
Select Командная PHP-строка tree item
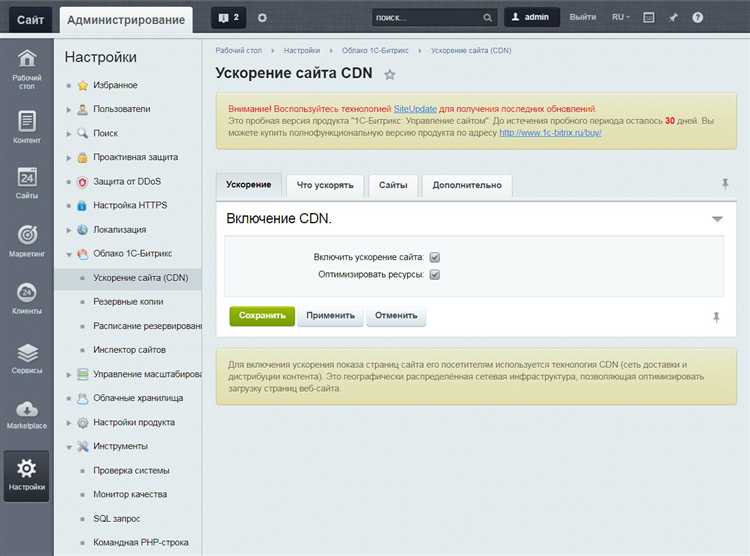(141, 543)
